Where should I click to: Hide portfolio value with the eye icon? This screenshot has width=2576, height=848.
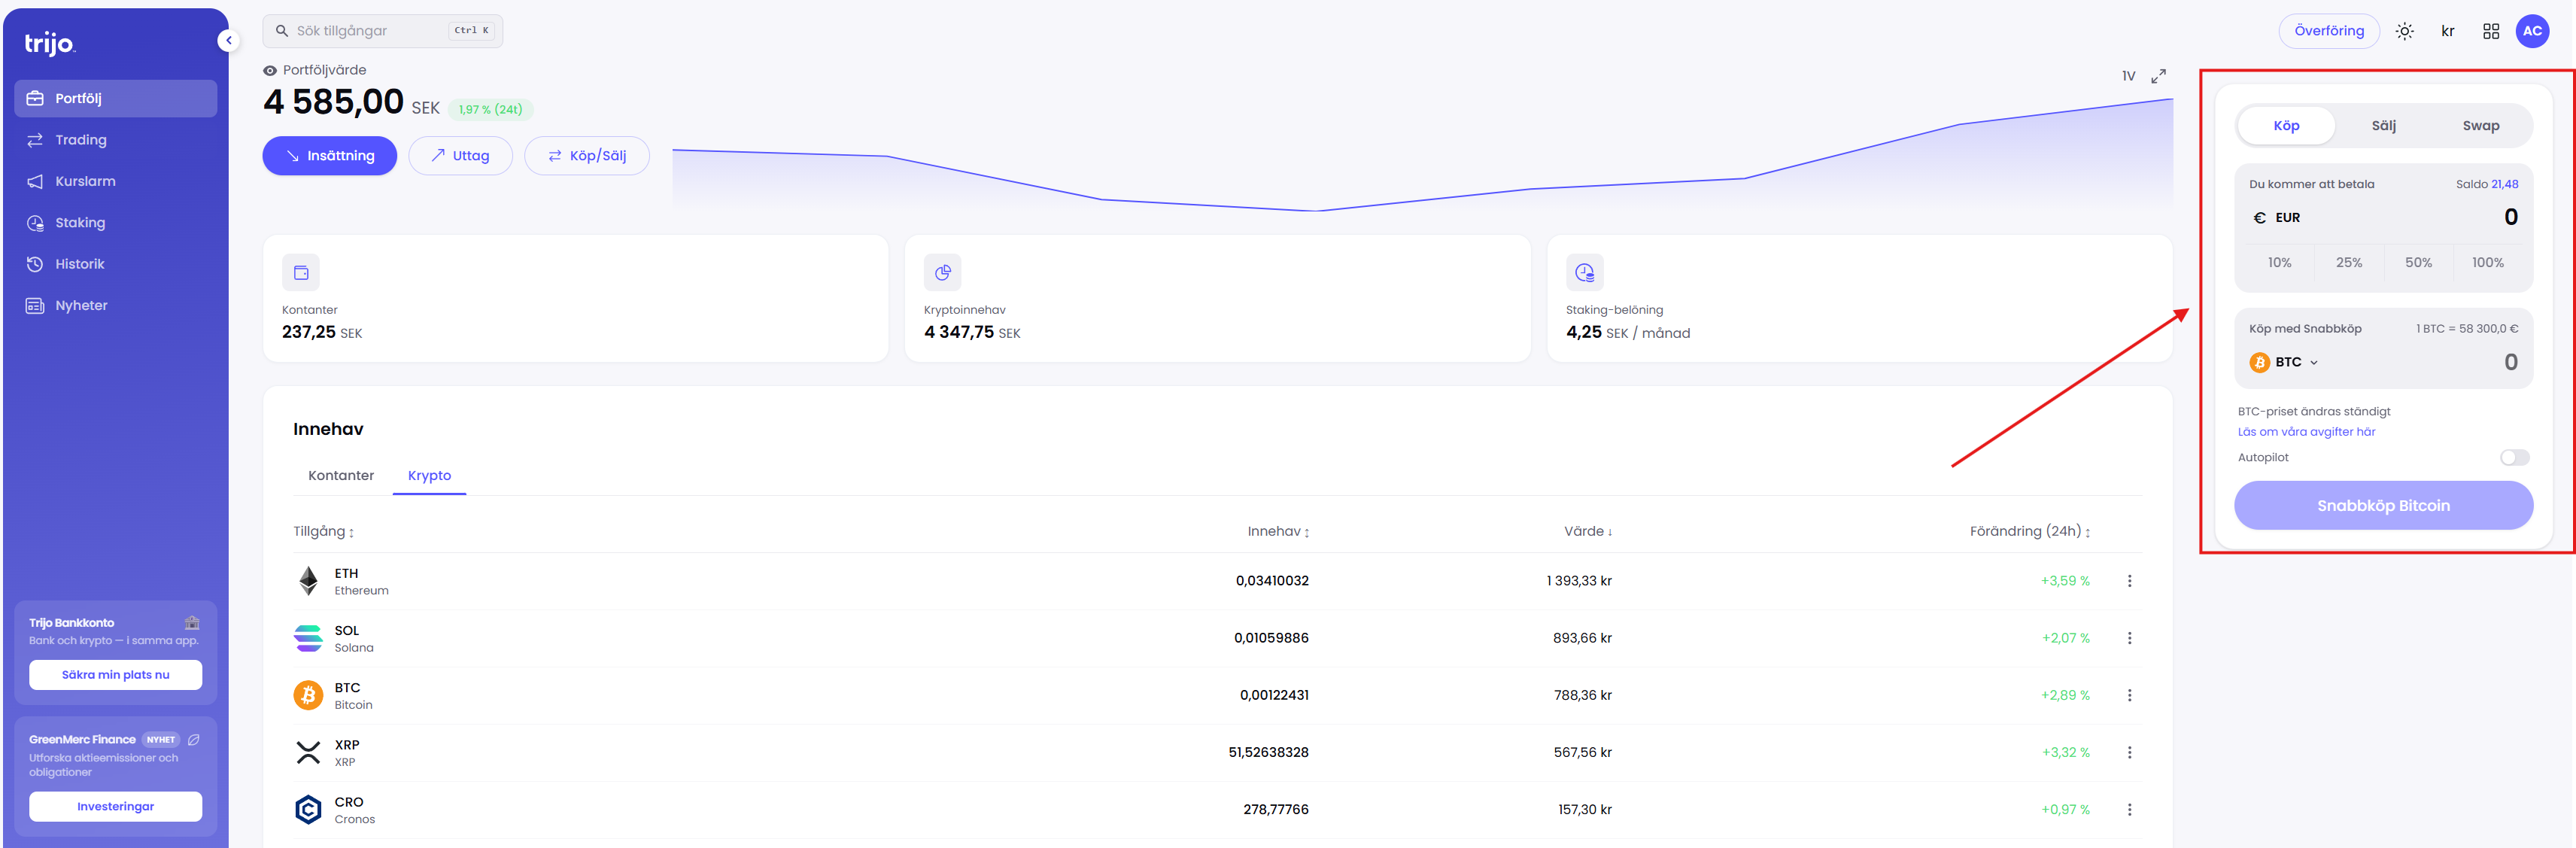coord(270,71)
